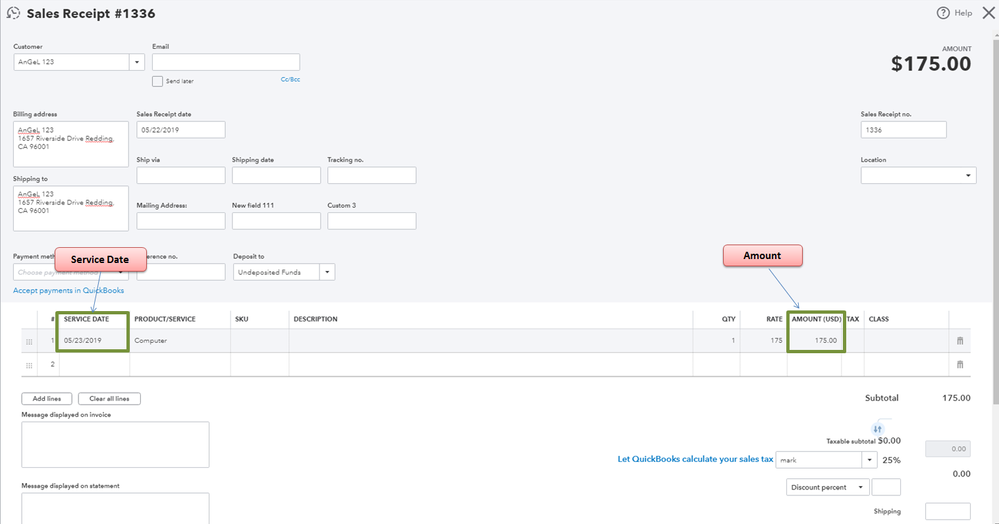Click Message displayed on invoice box

115,444
